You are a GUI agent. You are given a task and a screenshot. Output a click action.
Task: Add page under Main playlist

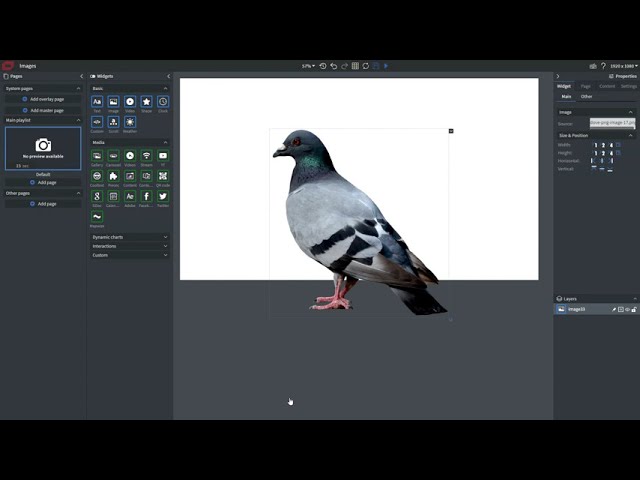point(43,182)
